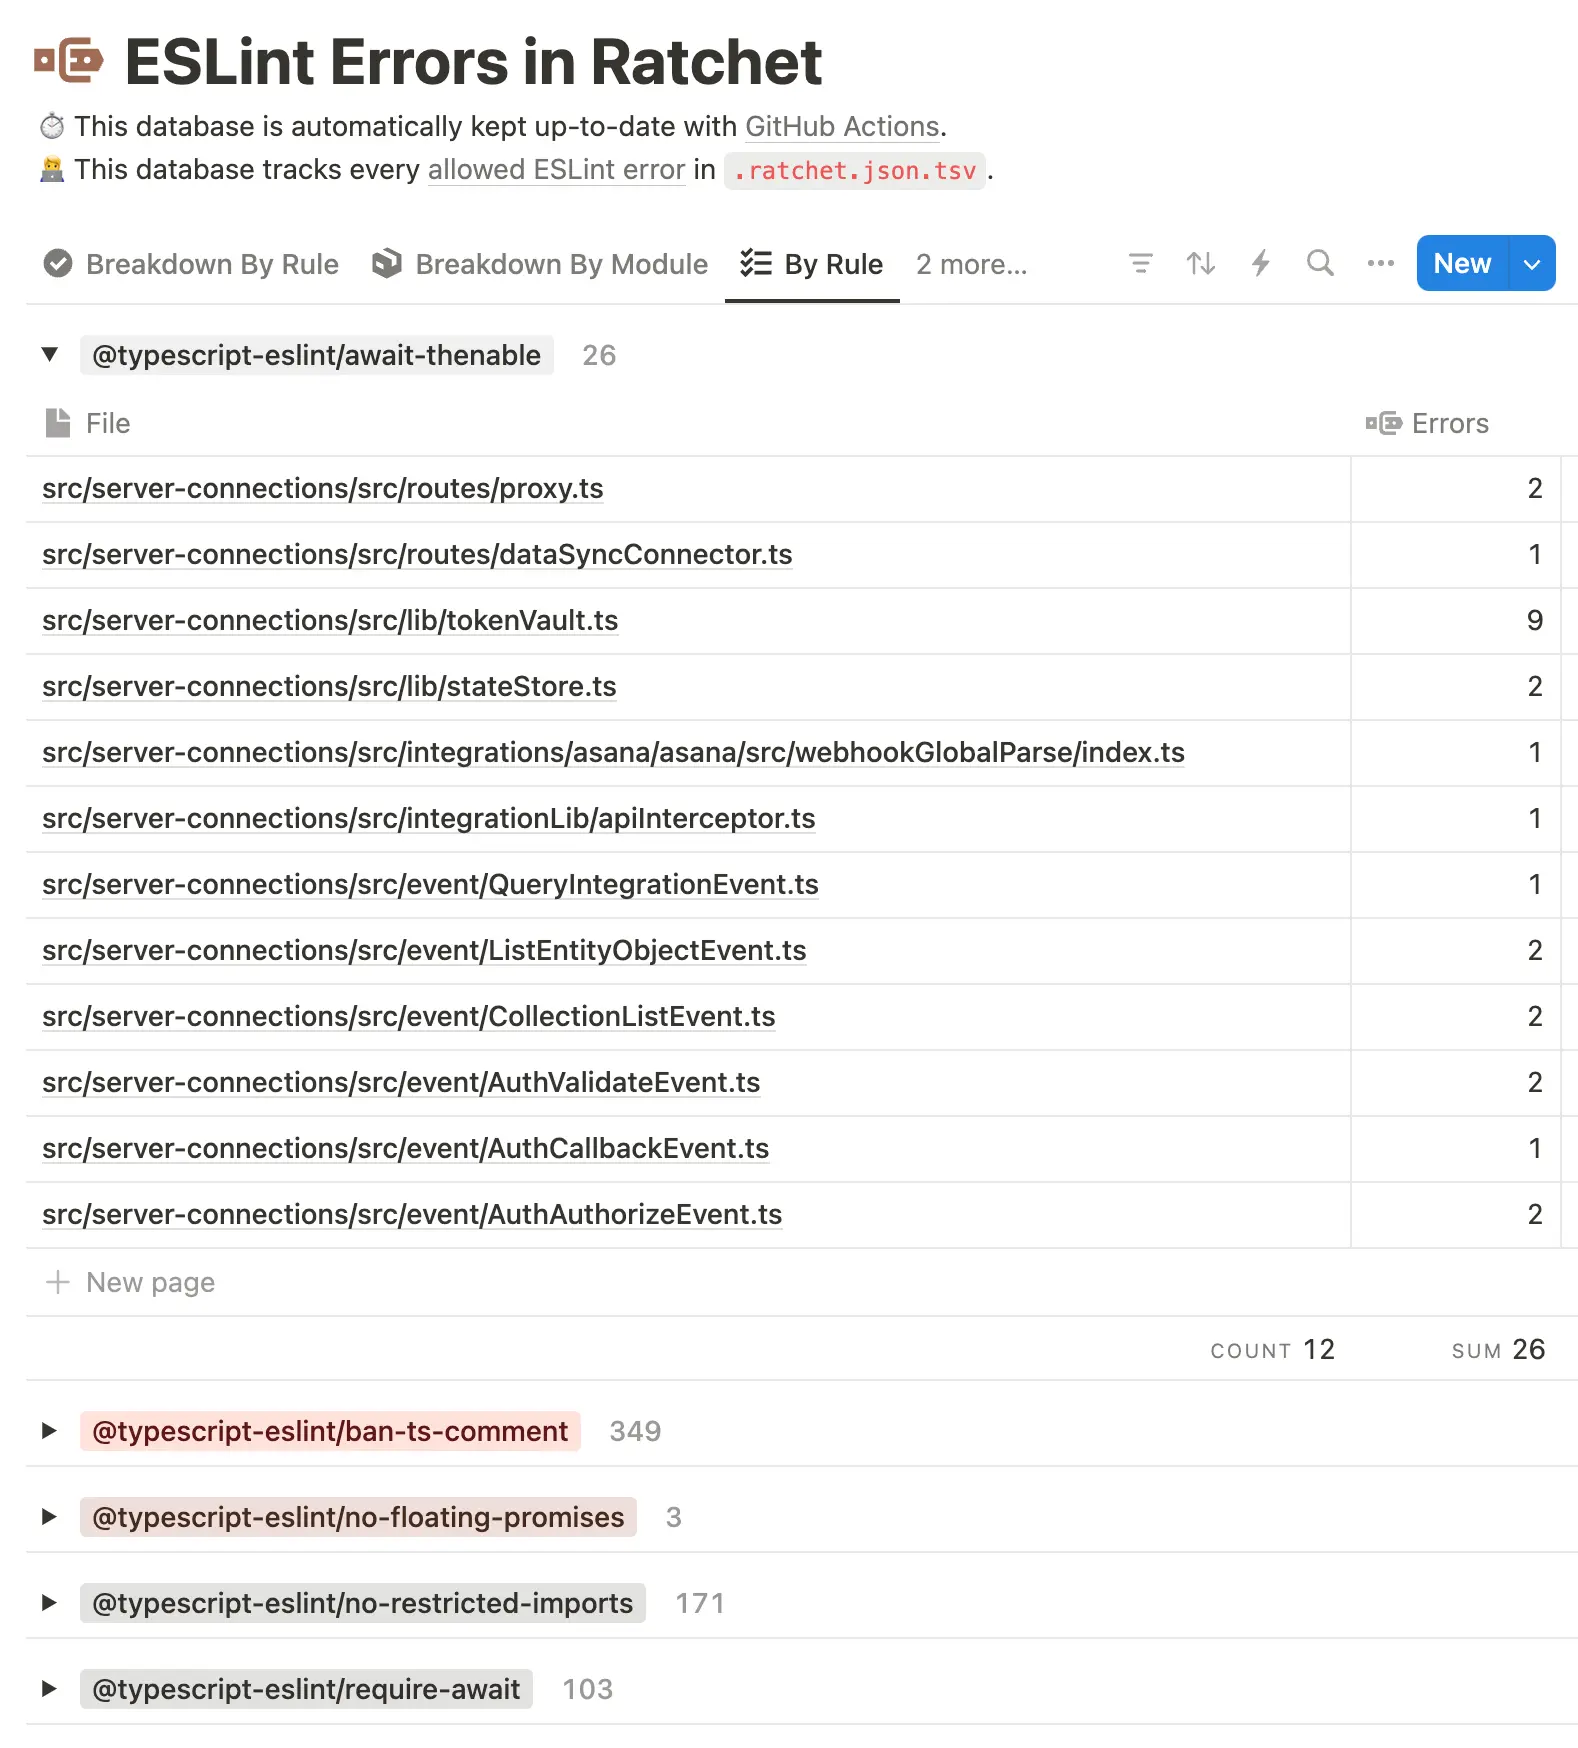Open the 2 more... views menu

click(x=970, y=264)
